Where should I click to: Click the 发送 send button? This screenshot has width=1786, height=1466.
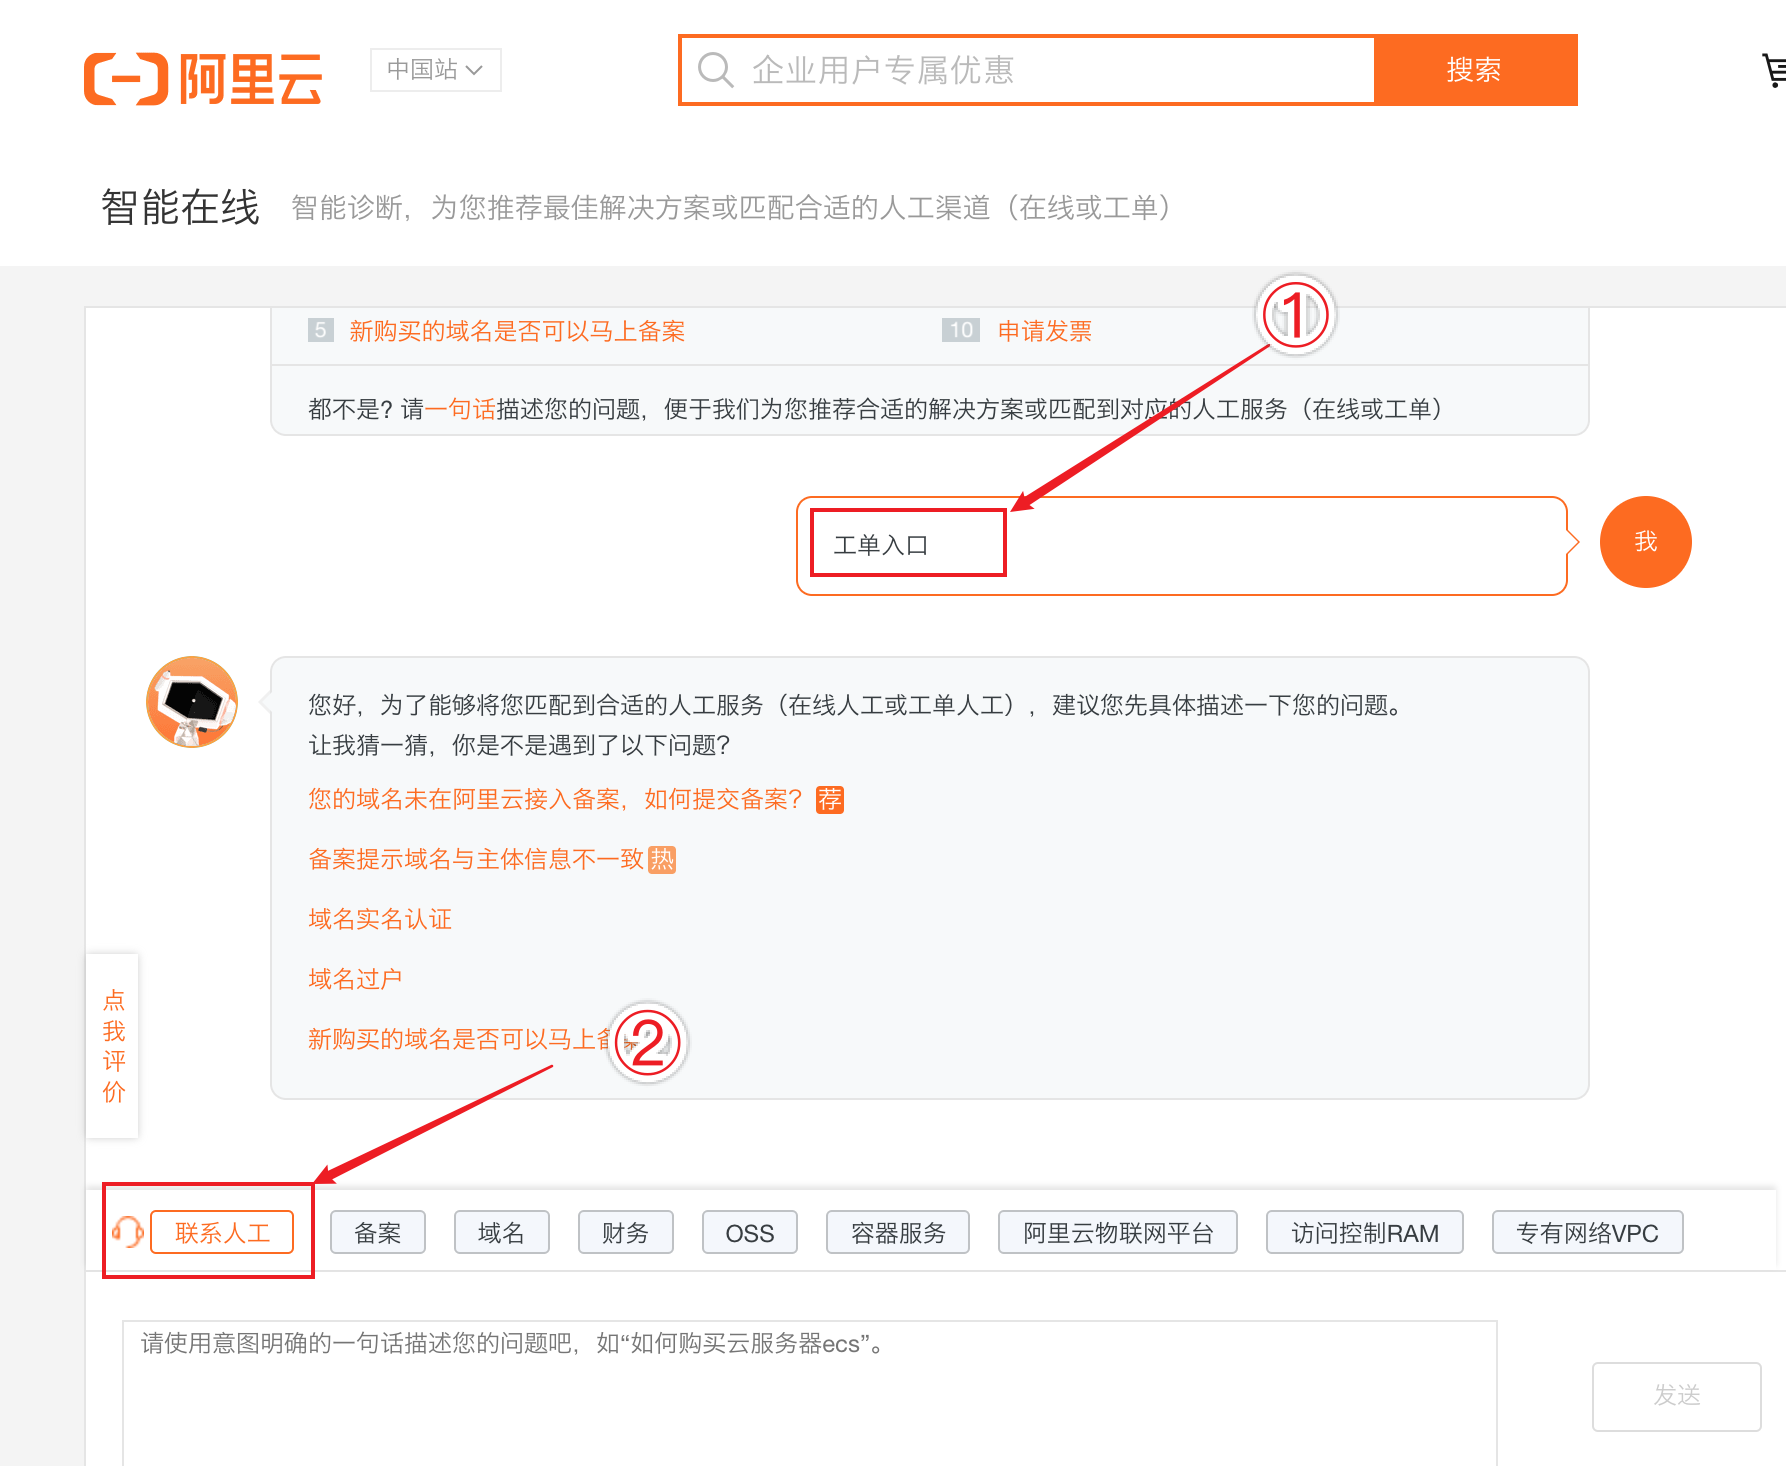1677,1396
